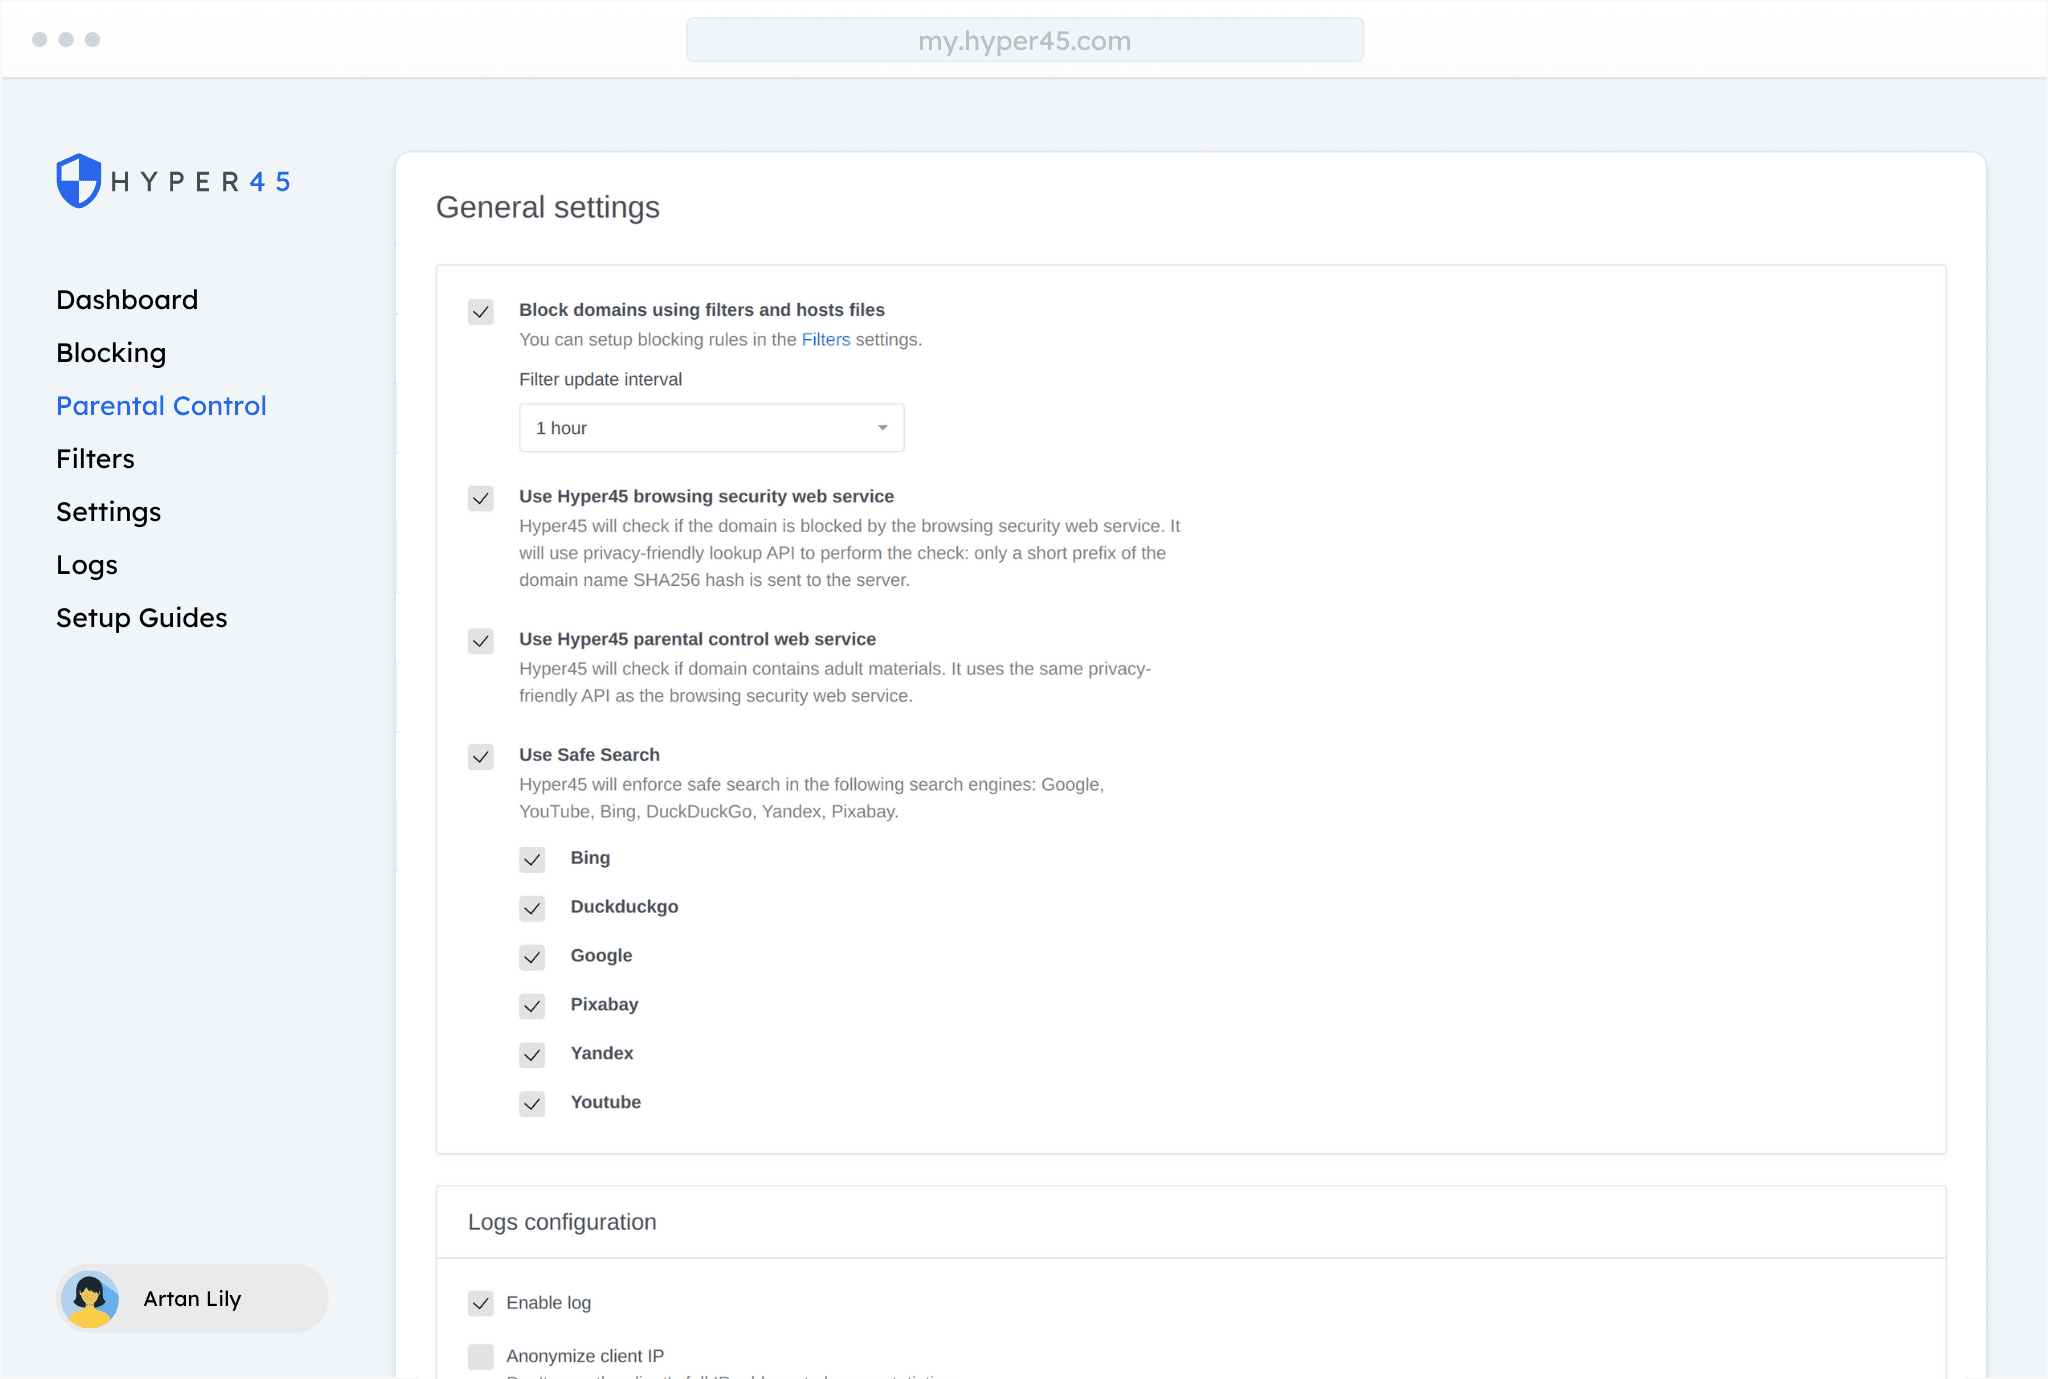Open the Dashboard page in sidebar
The height and width of the screenshot is (1379, 2048).
[x=127, y=300]
